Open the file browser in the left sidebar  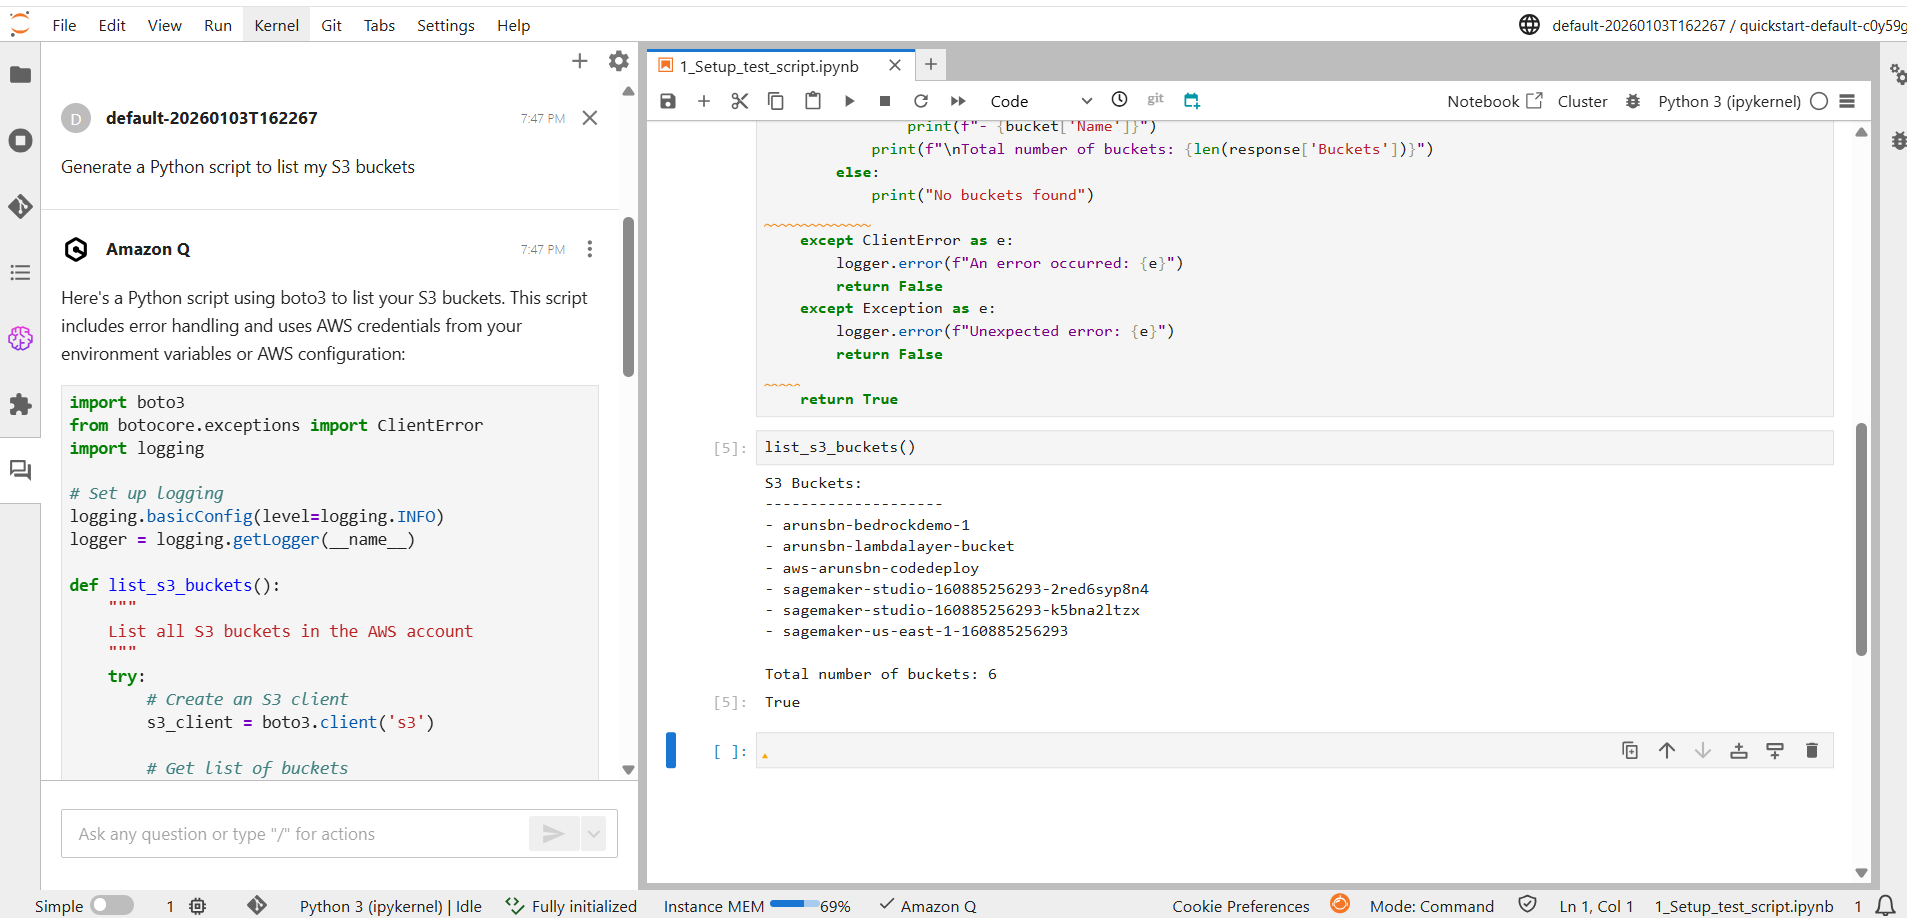point(20,74)
